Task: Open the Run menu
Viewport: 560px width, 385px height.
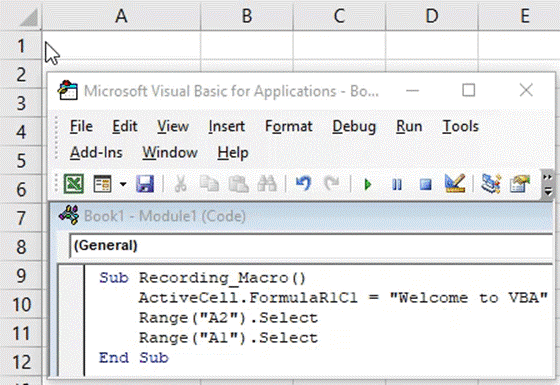Action: [409, 126]
